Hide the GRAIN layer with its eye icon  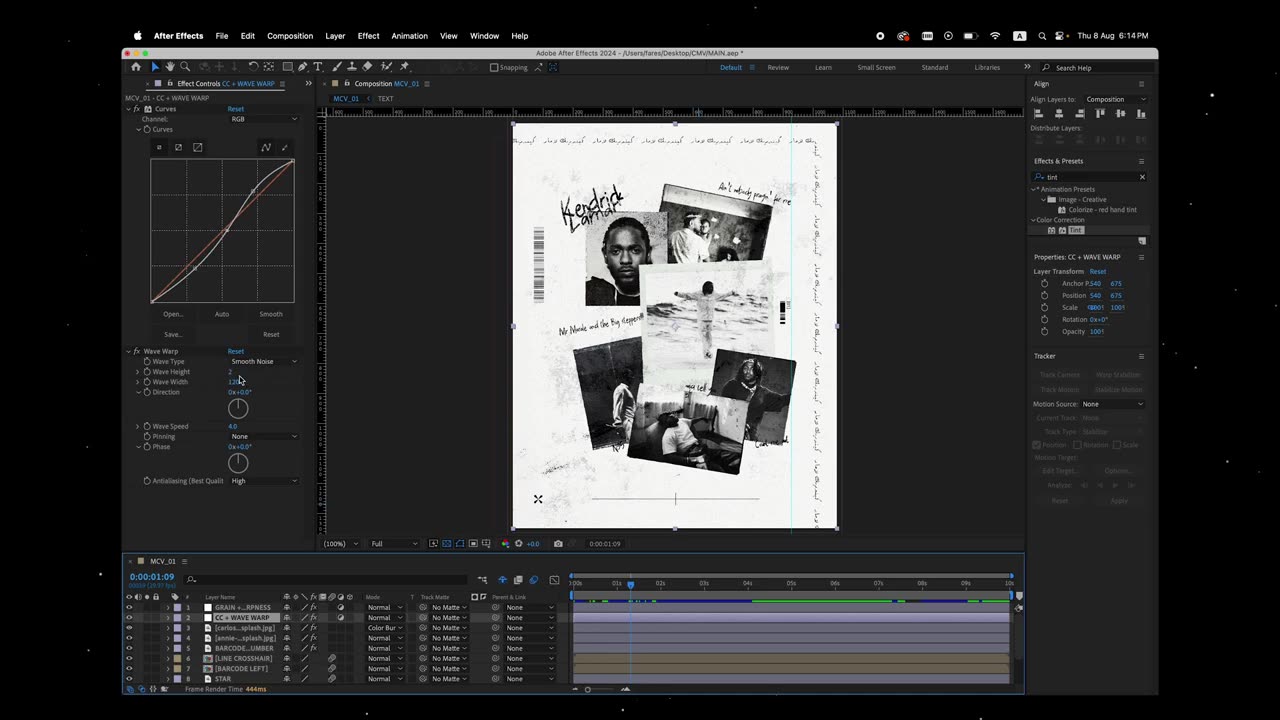tap(128, 607)
